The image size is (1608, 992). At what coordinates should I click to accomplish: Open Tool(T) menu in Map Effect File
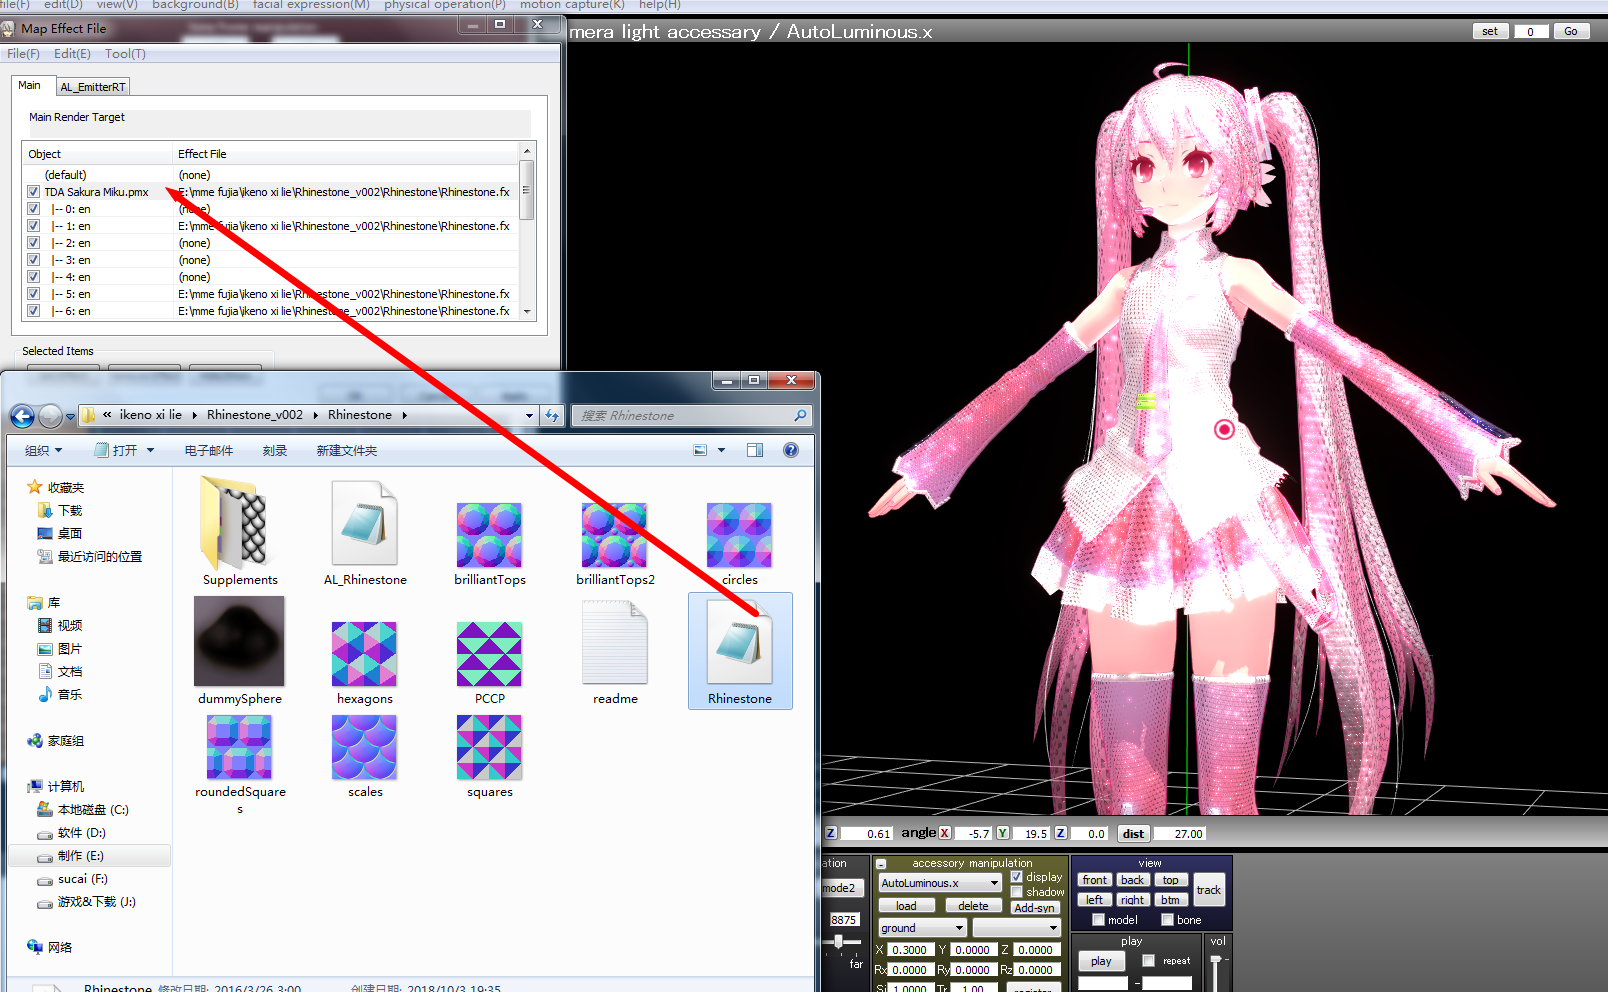click(x=125, y=54)
